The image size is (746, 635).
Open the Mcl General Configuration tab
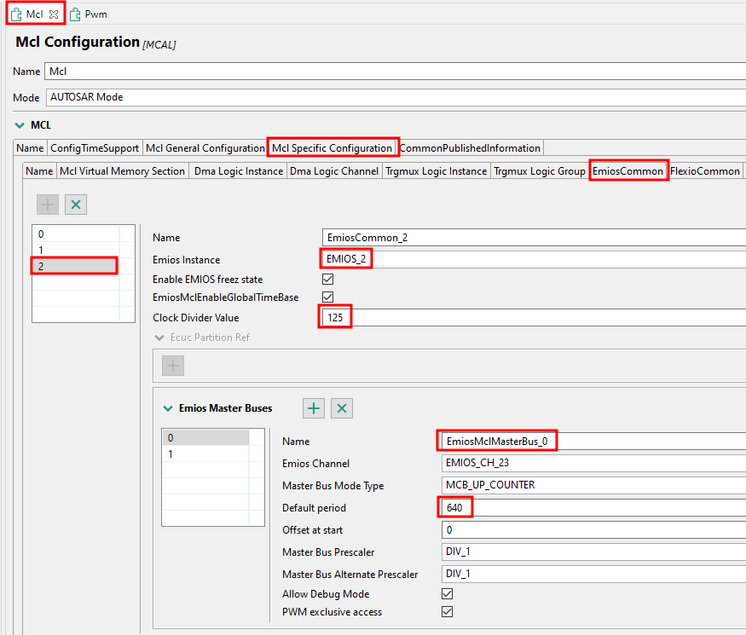coord(205,148)
